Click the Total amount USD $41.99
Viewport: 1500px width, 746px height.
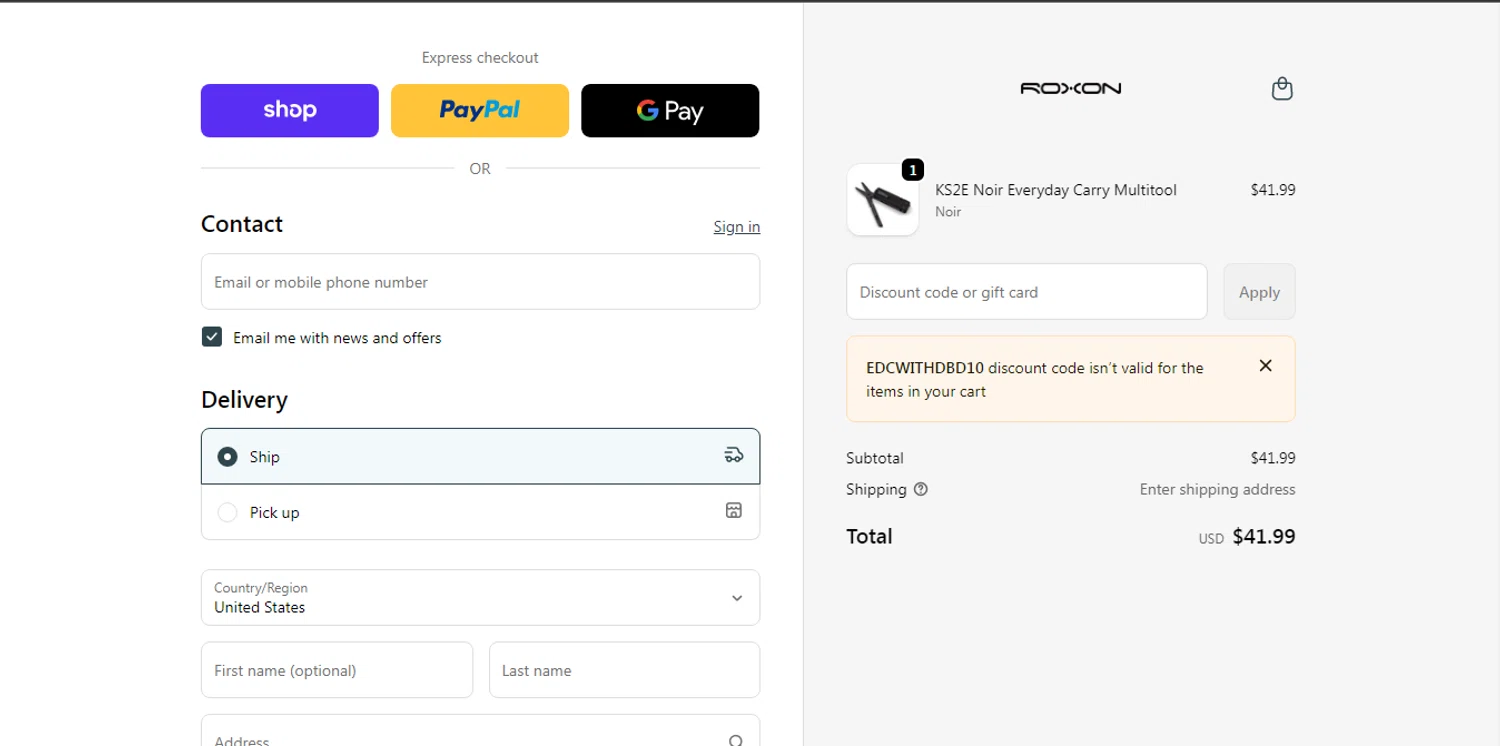[x=1247, y=537]
